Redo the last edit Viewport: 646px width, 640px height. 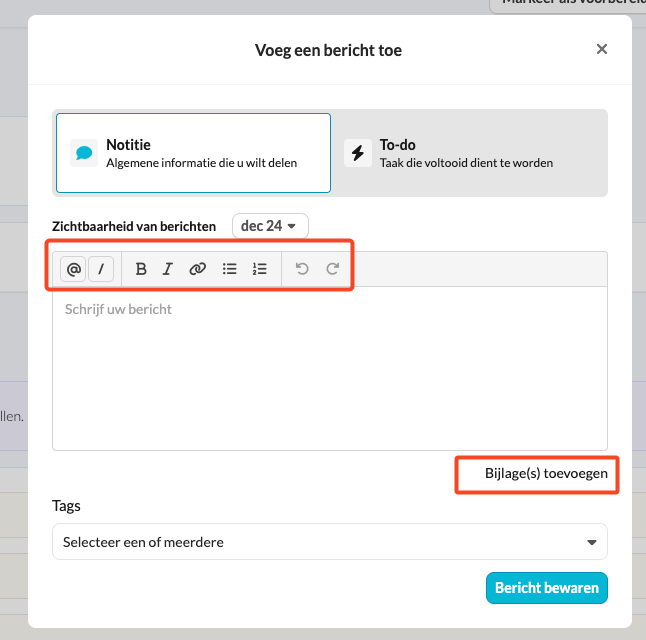(332, 269)
